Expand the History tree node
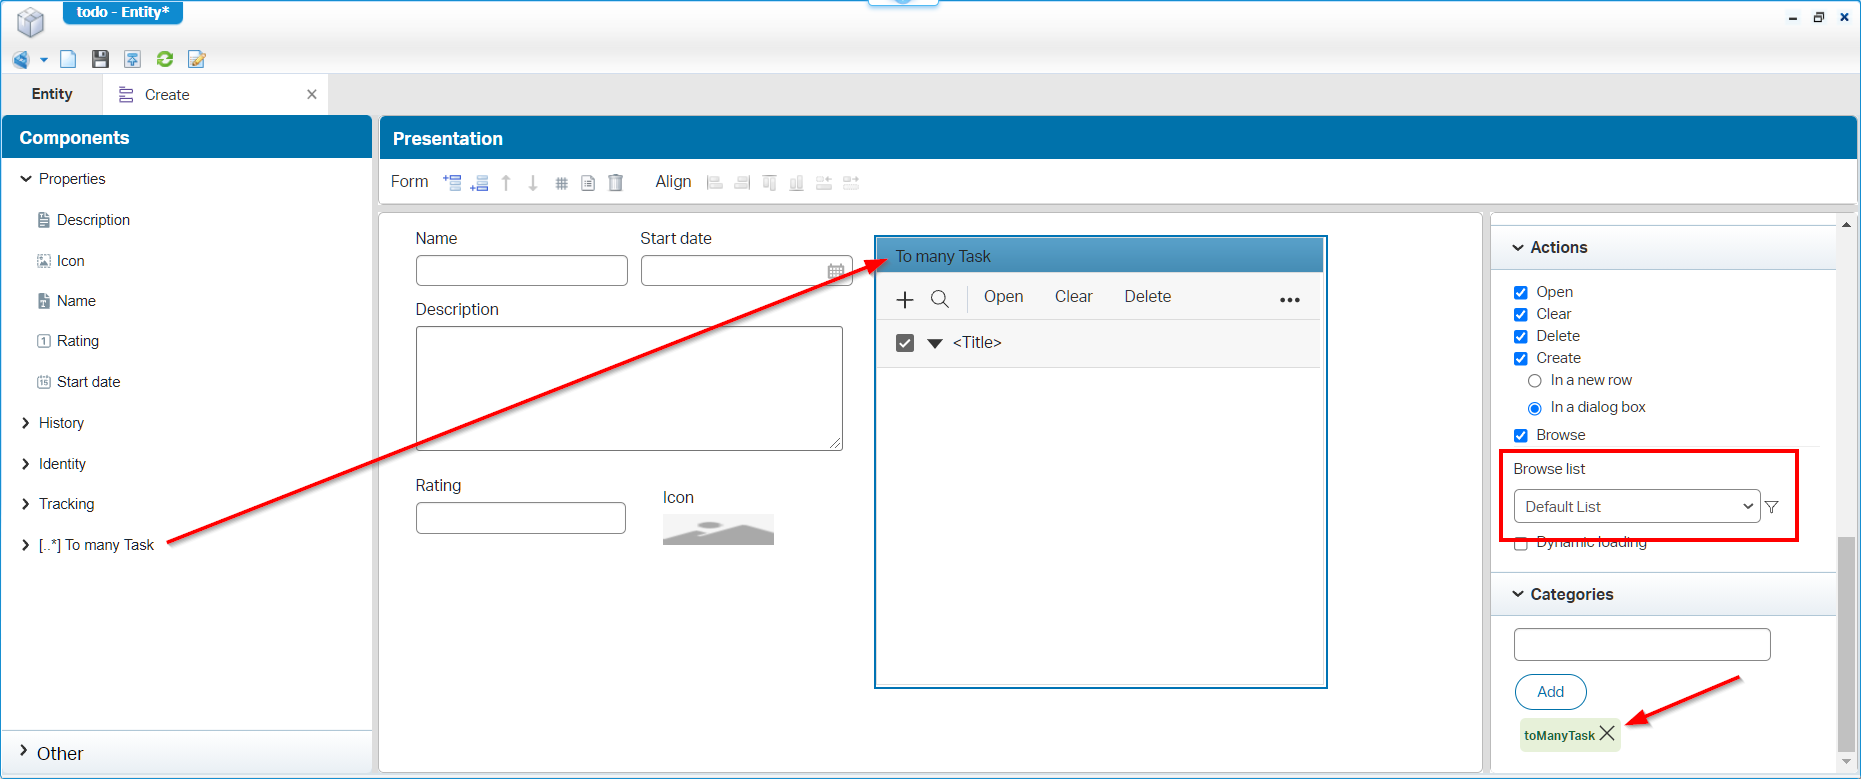 26,423
